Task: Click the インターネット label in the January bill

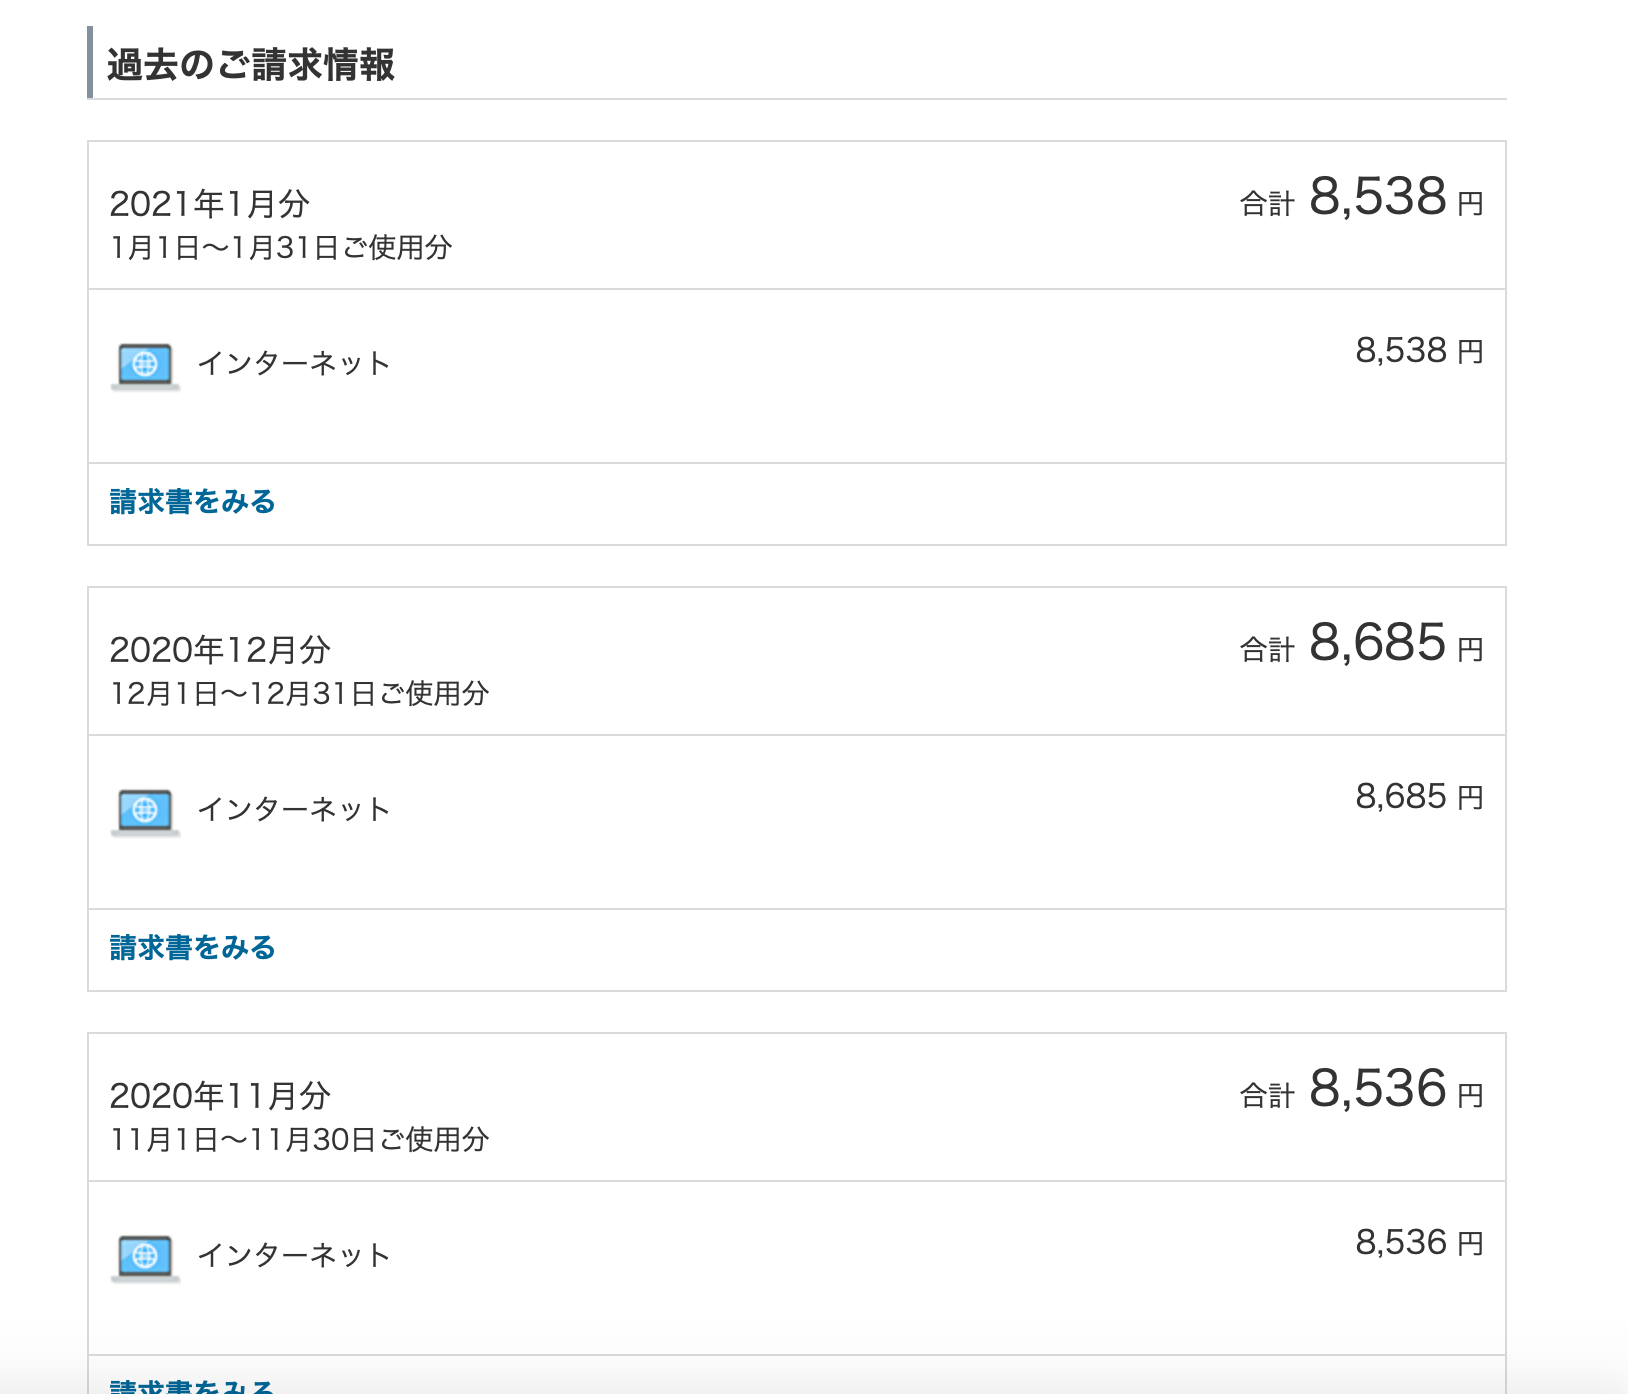Action: click(294, 363)
